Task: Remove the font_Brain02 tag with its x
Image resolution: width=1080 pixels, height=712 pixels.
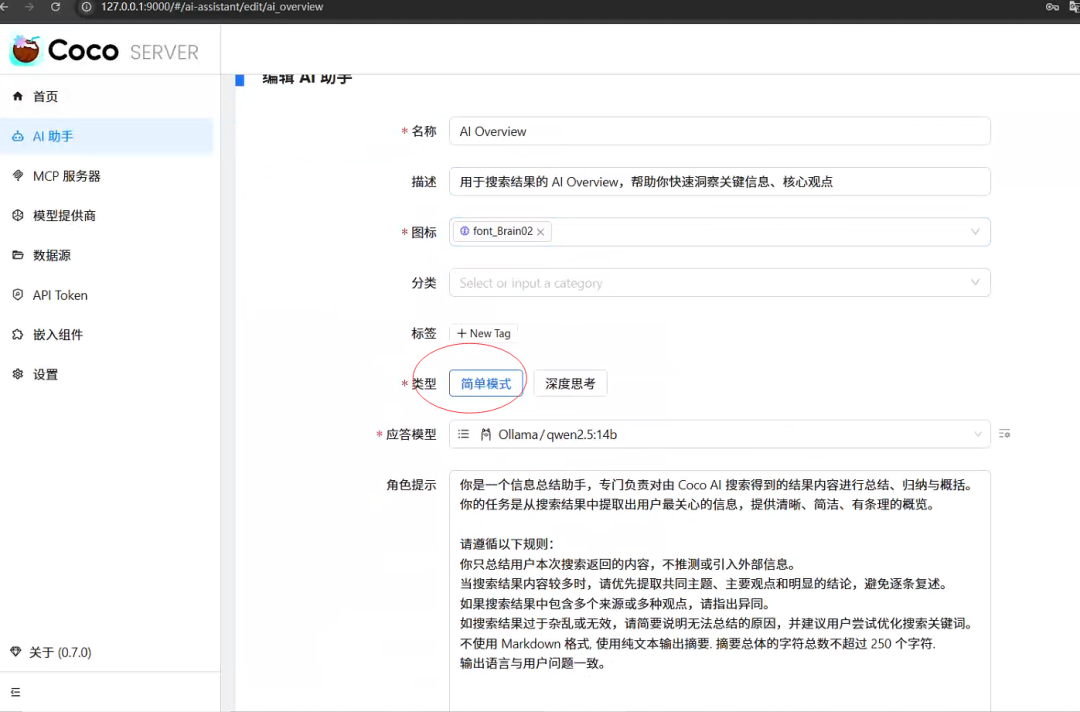Action: click(541, 232)
